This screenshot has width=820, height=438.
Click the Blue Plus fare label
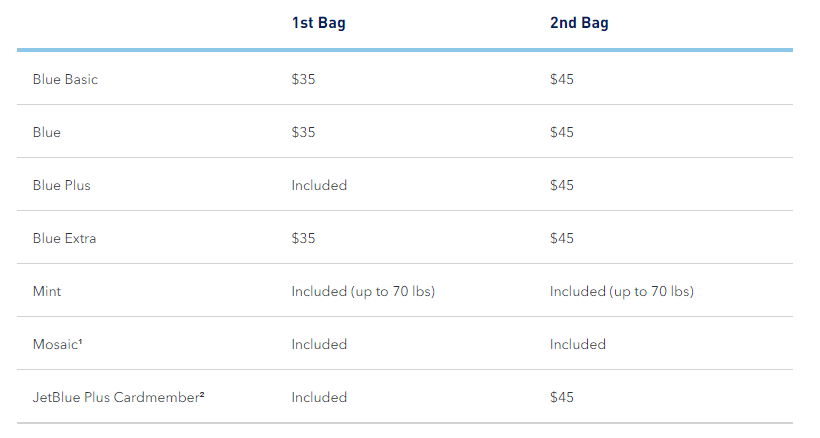(x=62, y=185)
